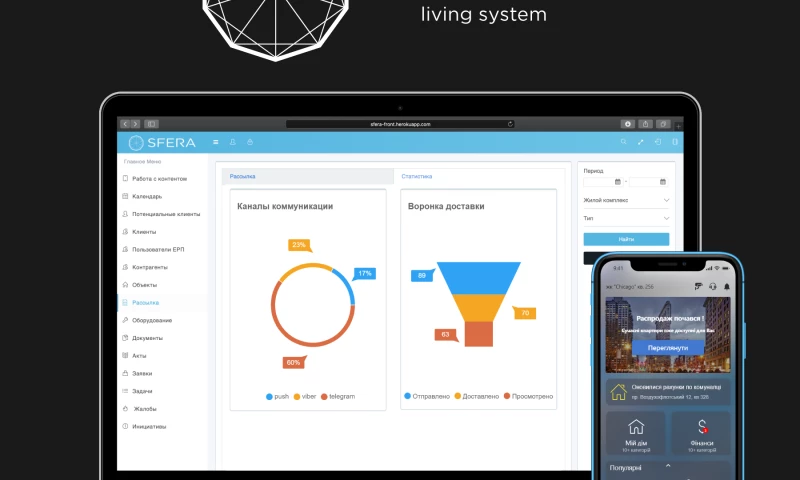Viewport: 800px width, 480px height.
Task: Switch to the Статистика tab
Action: tap(479, 176)
